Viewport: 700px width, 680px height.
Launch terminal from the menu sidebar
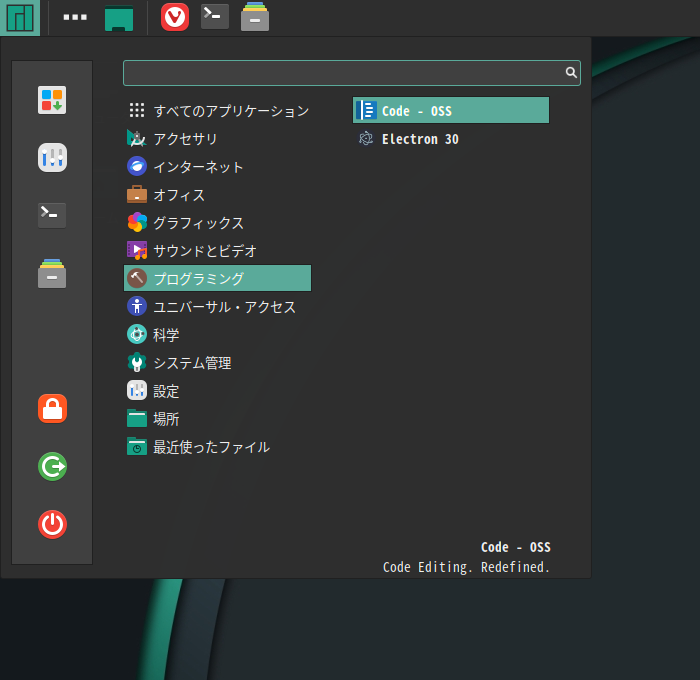point(52,215)
